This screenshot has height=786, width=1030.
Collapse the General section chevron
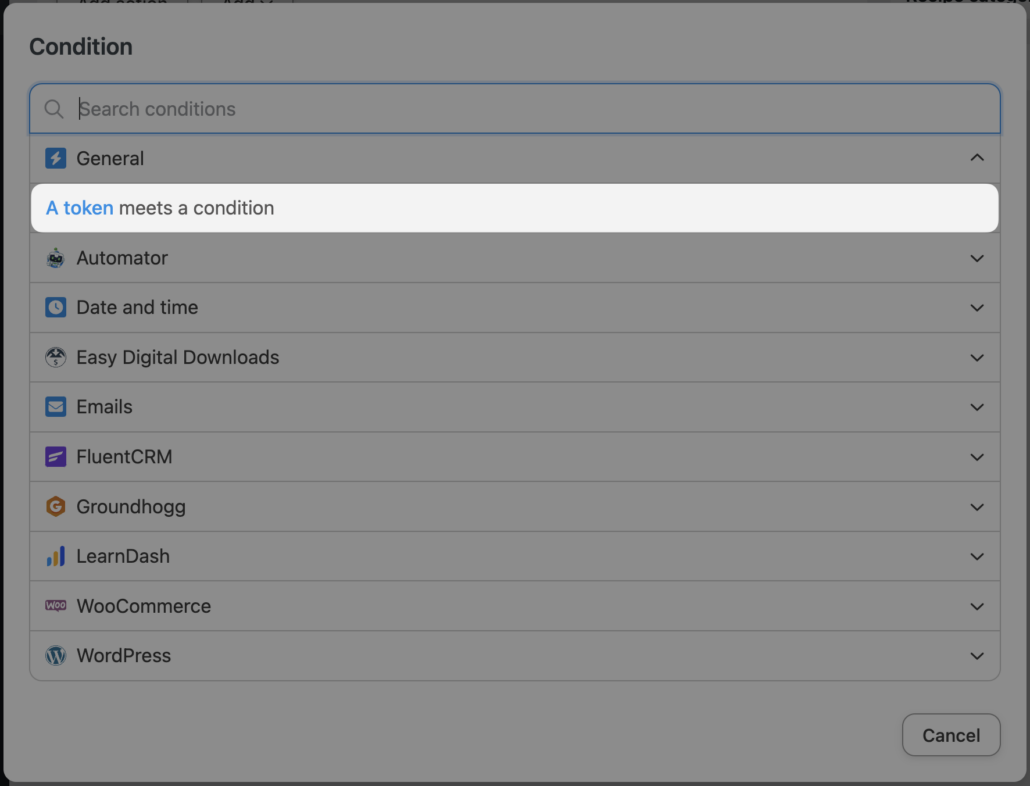(x=977, y=158)
